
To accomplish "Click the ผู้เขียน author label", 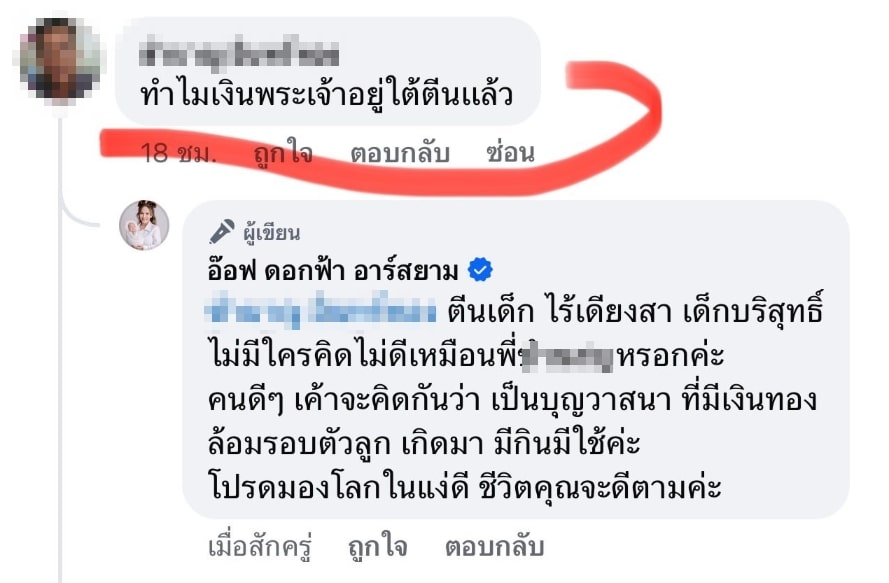I will pyautogui.click(x=272, y=233).
